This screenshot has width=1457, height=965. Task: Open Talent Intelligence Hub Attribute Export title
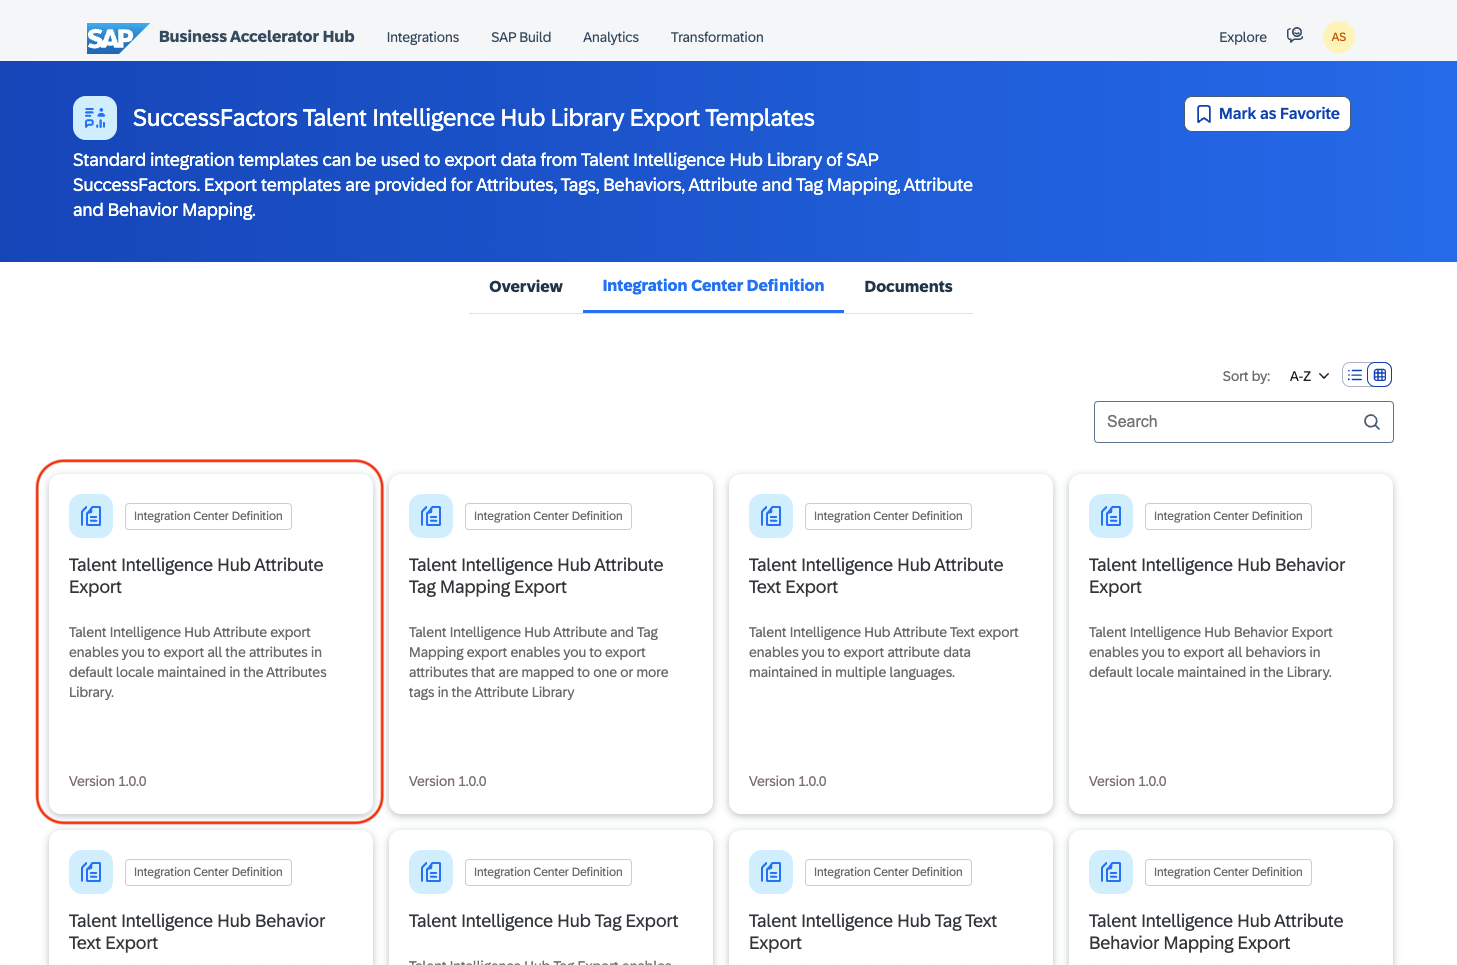pyautogui.click(x=196, y=576)
